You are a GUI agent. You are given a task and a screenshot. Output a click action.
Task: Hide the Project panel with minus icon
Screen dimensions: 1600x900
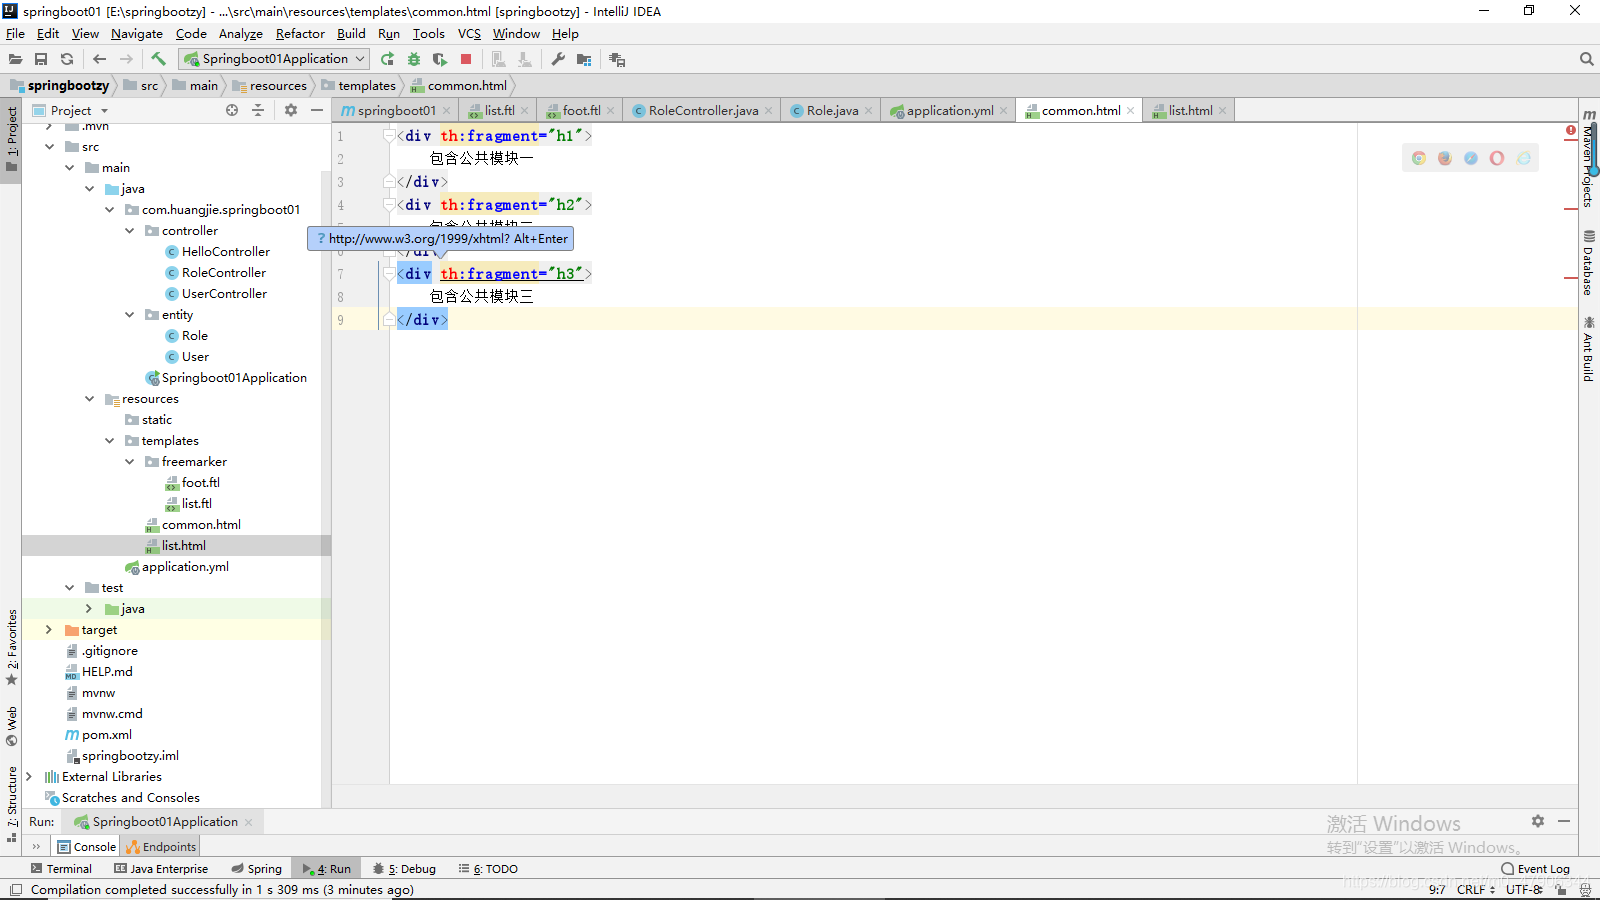(x=317, y=110)
